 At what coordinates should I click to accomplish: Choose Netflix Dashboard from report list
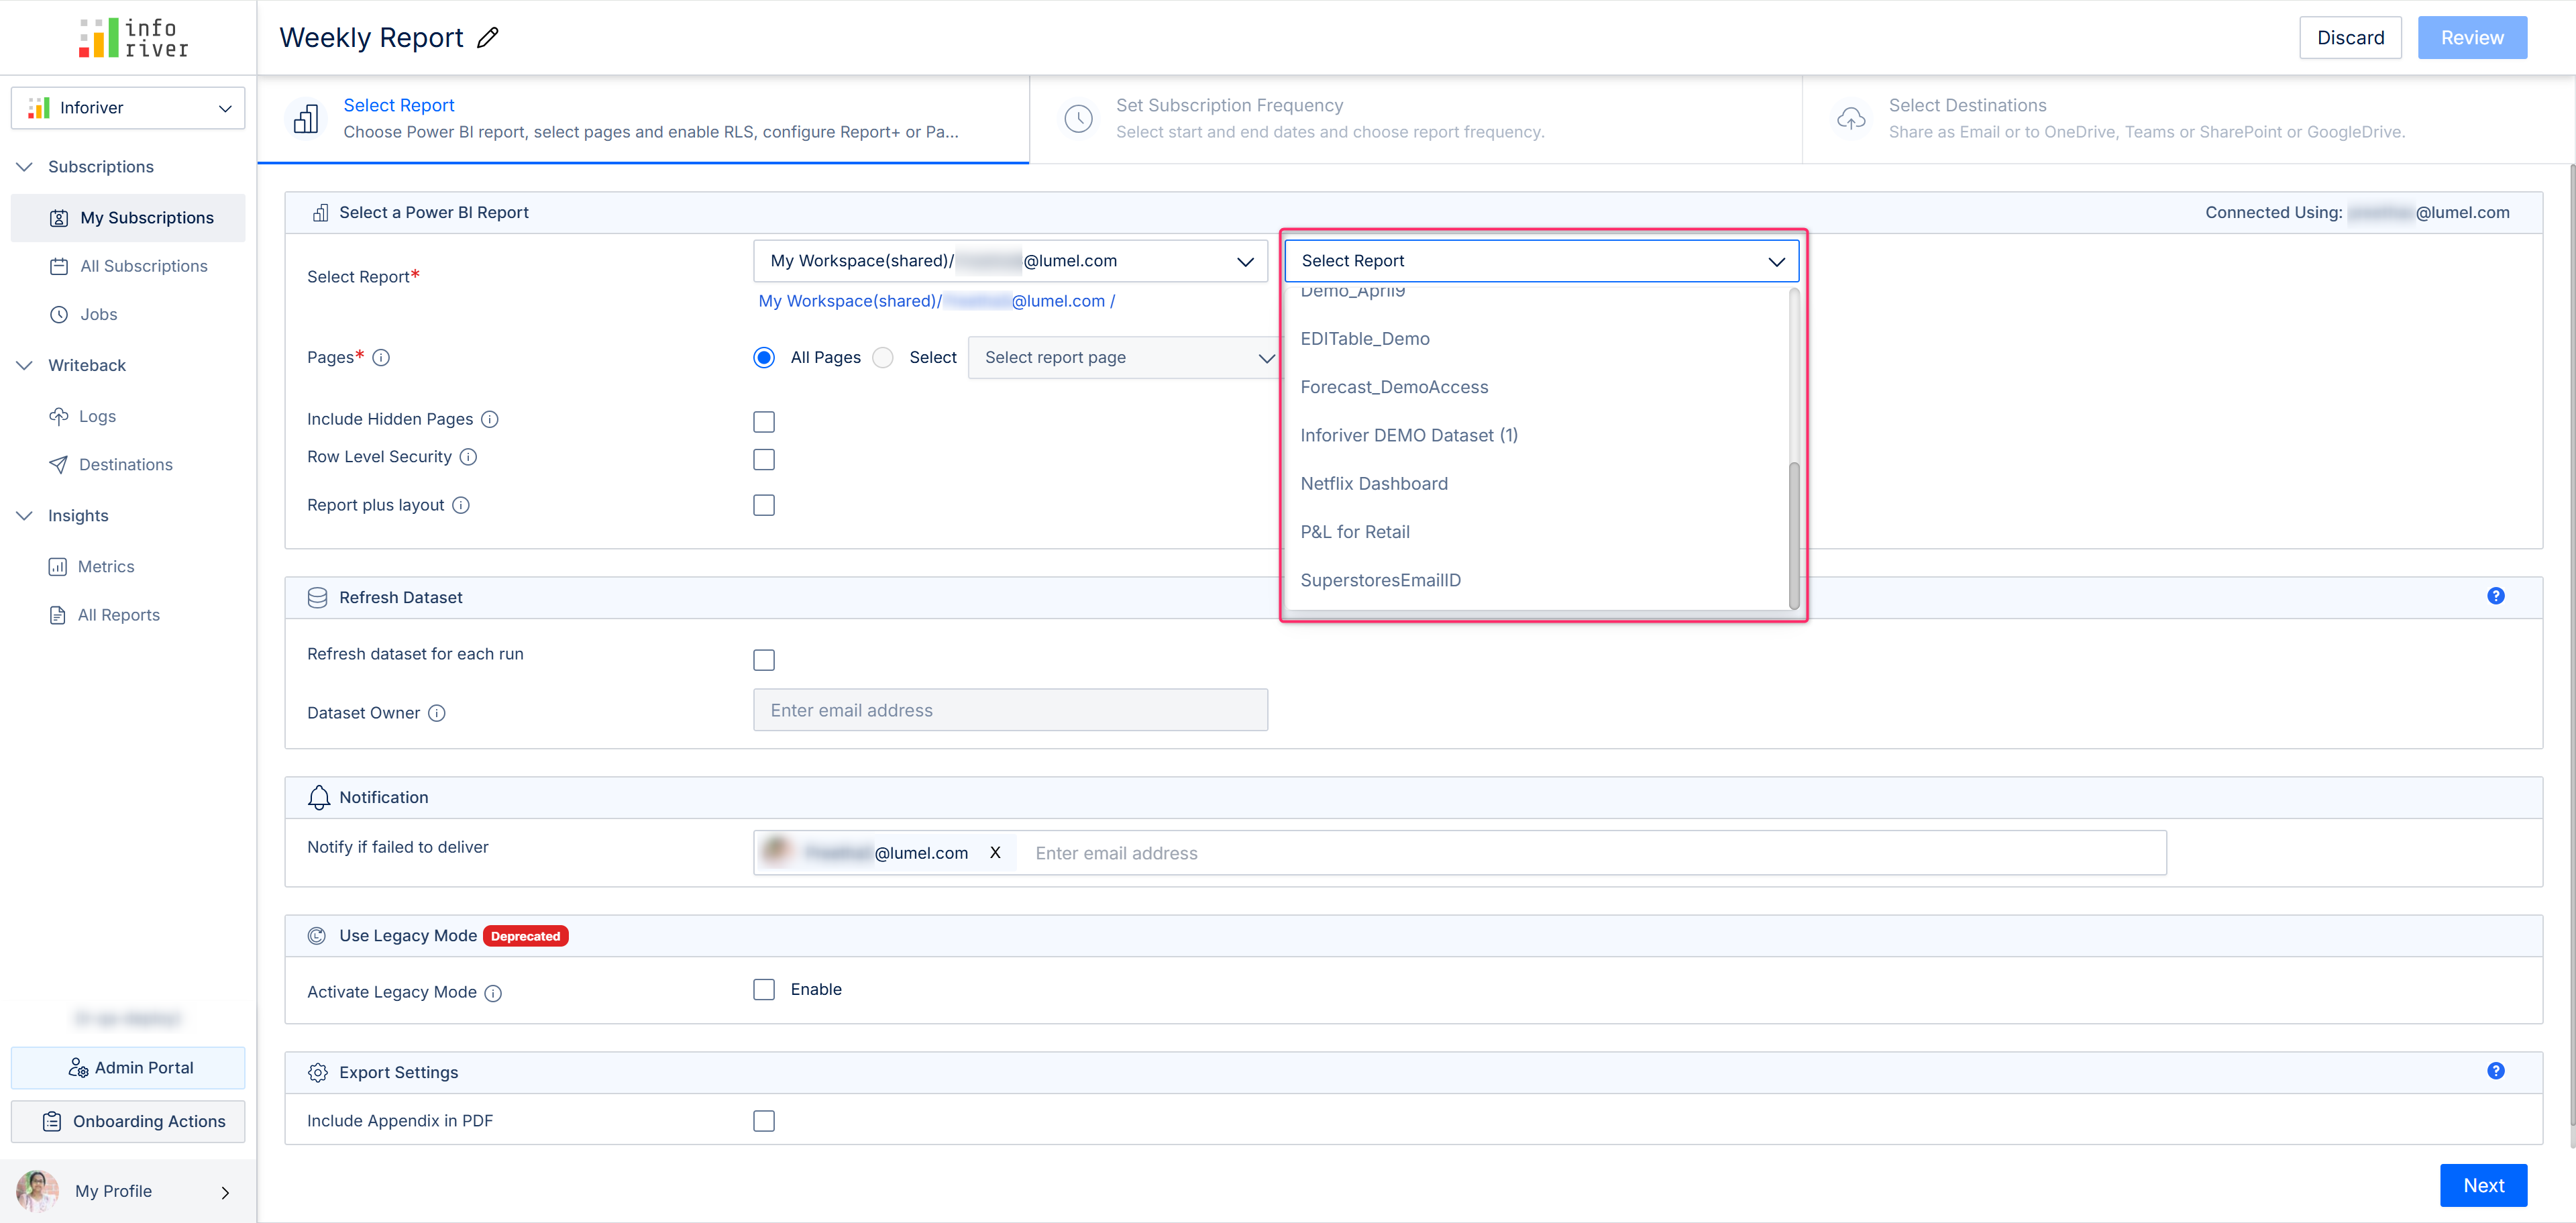(x=1374, y=484)
